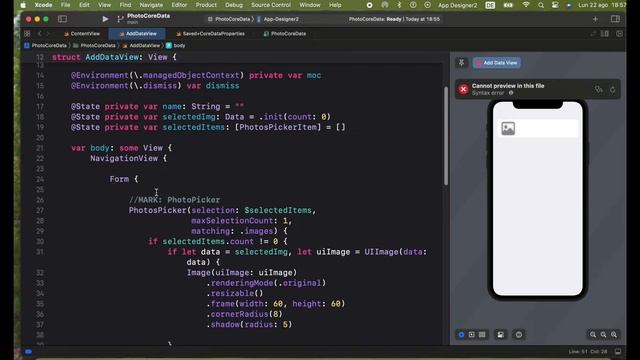
Task: Zoom canvas to 100 percent
Action: coord(603,335)
